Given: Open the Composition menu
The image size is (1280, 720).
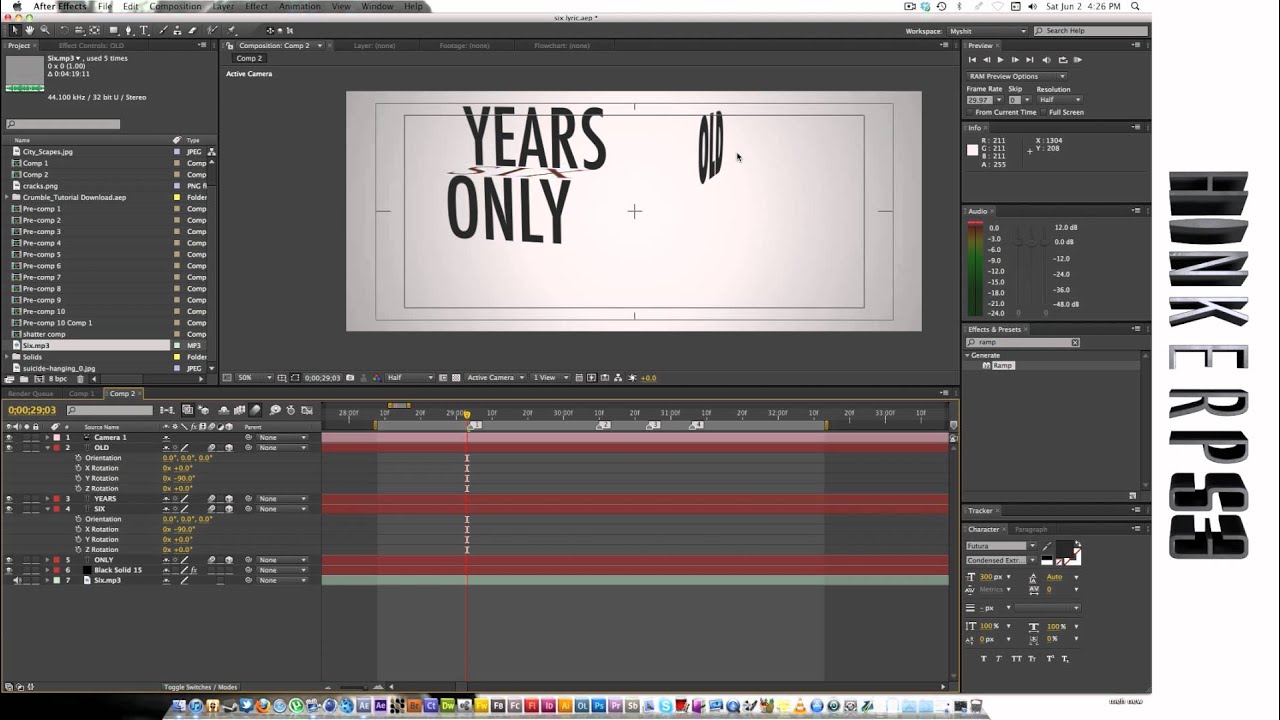Looking at the screenshot, I should [175, 6].
